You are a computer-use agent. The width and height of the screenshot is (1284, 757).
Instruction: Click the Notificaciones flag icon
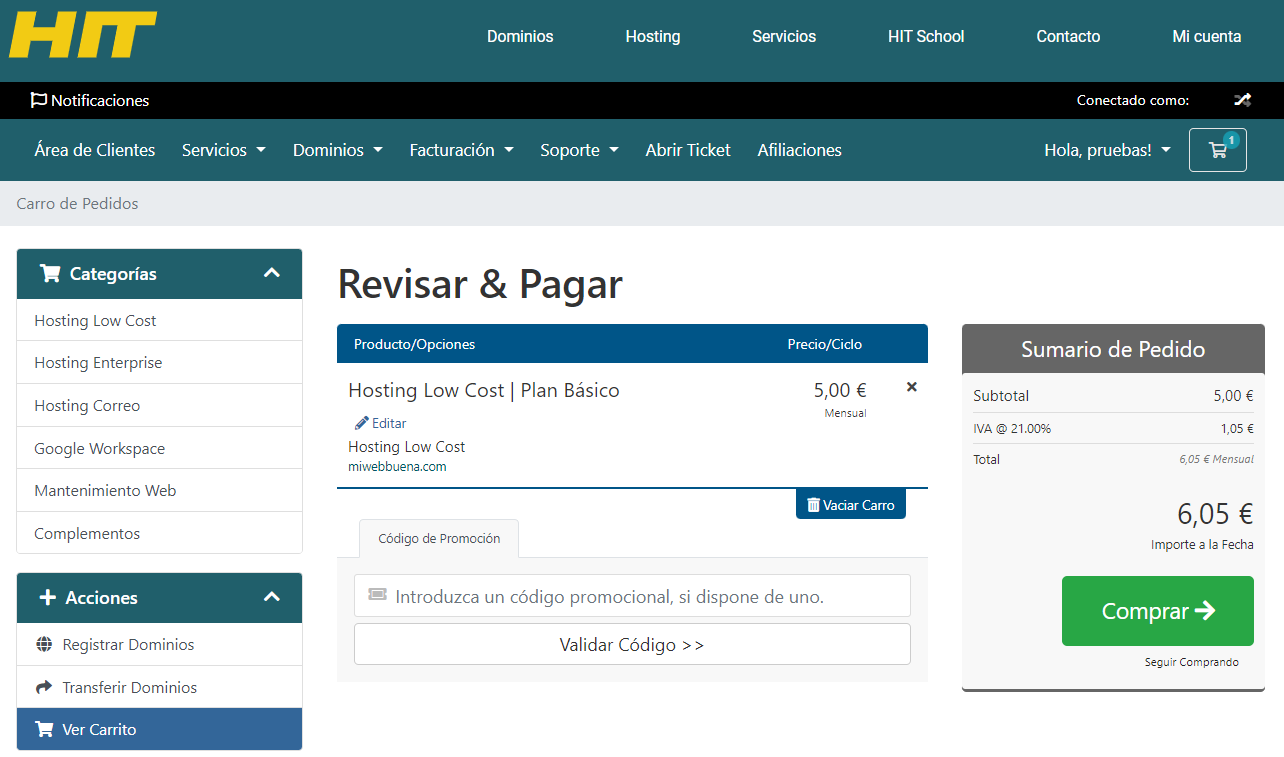click(x=39, y=100)
